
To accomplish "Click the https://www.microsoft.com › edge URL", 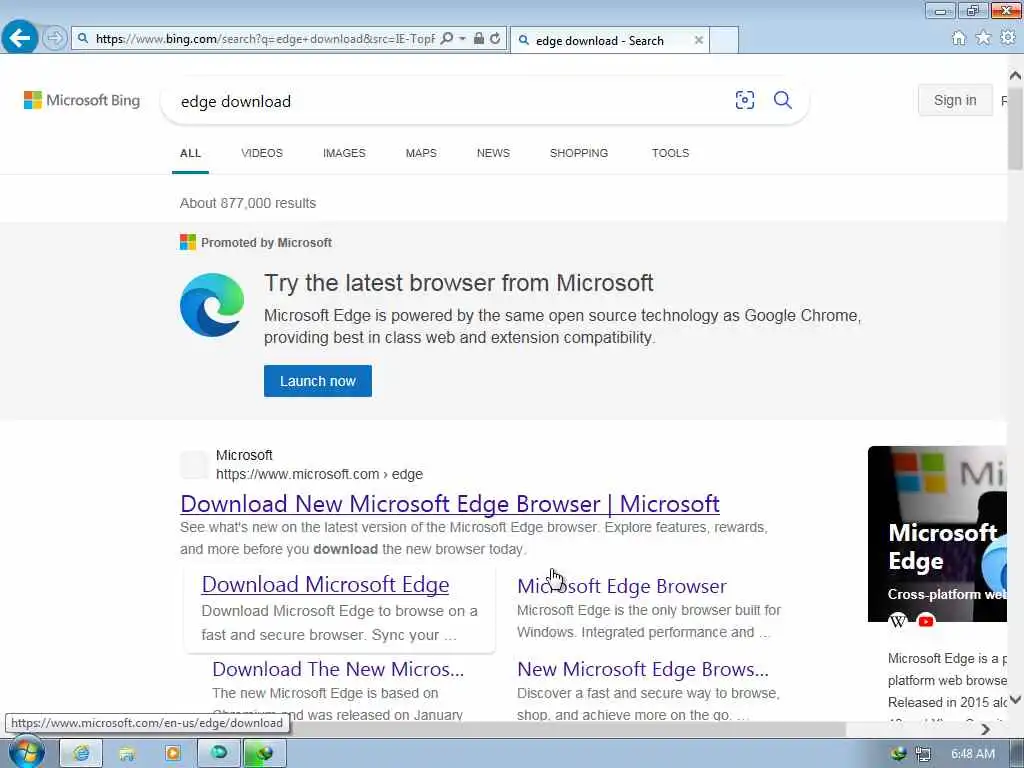I will (319, 474).
